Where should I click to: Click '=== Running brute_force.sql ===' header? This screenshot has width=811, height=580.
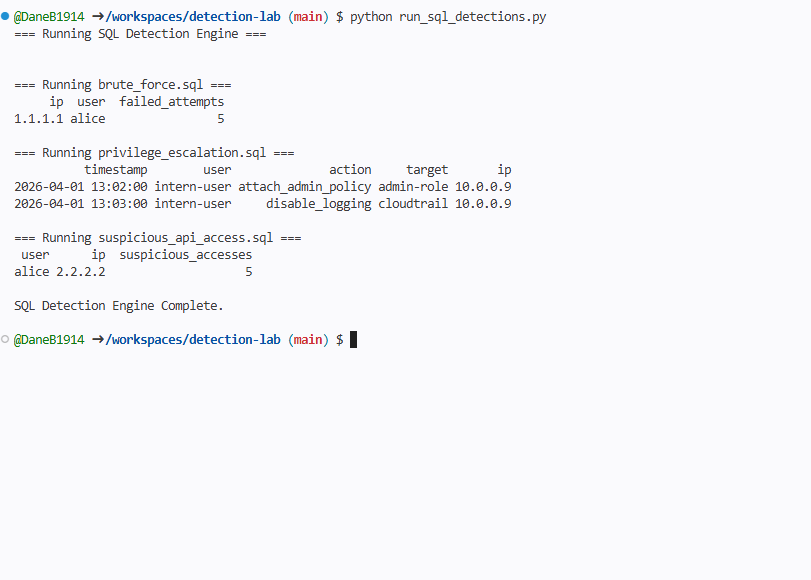coord(123,85)
